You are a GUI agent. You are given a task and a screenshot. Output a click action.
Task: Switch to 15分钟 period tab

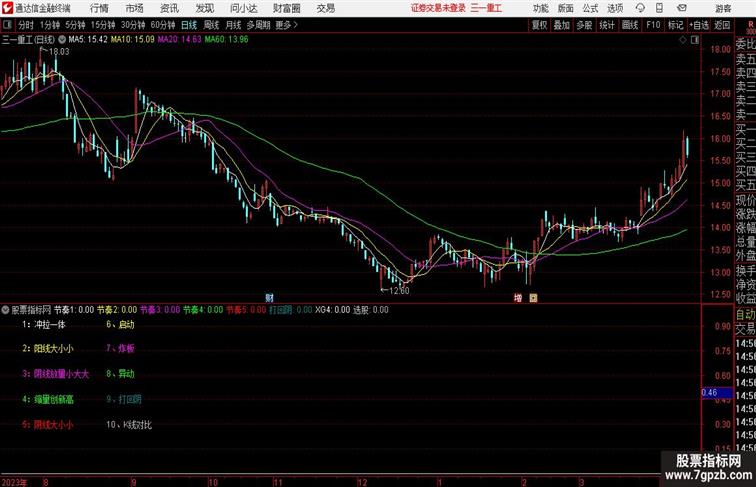coord(103,25)
